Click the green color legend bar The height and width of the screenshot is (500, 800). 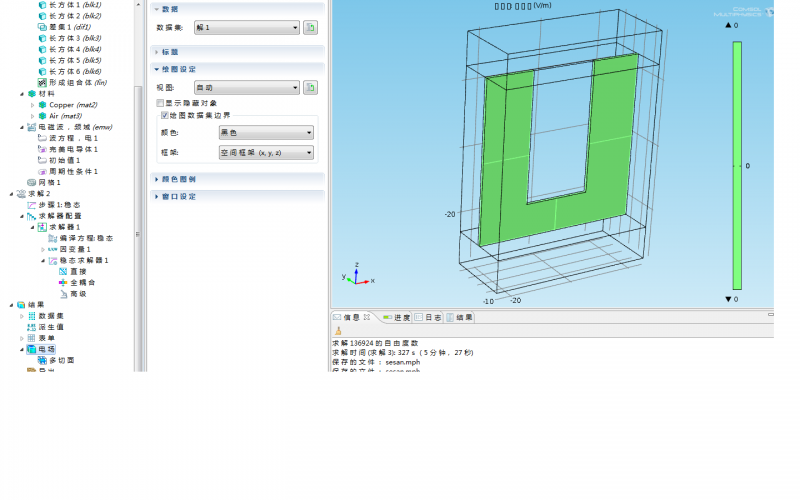(737, 166)
